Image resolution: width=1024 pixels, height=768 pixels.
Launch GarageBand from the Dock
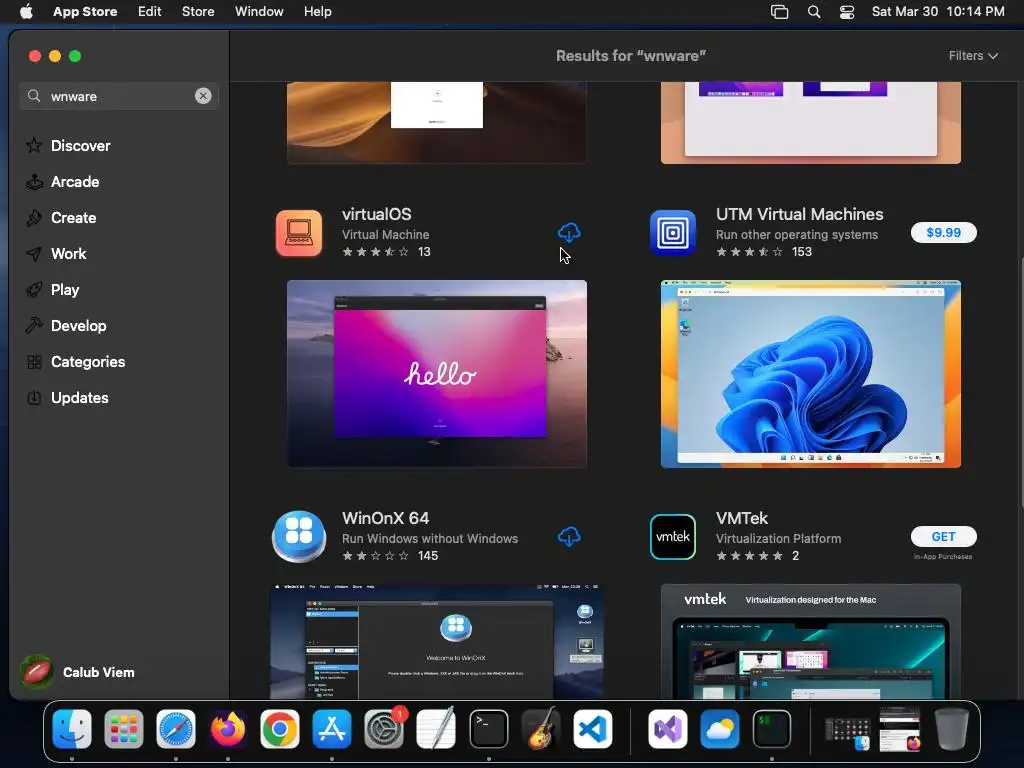point(541,729)
